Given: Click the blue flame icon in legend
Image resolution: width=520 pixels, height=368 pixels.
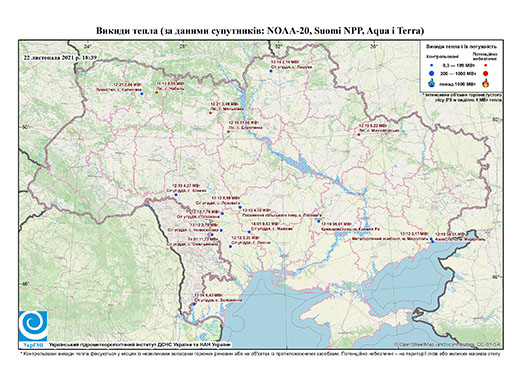Looking at the screenshot, I should (432, 83).
